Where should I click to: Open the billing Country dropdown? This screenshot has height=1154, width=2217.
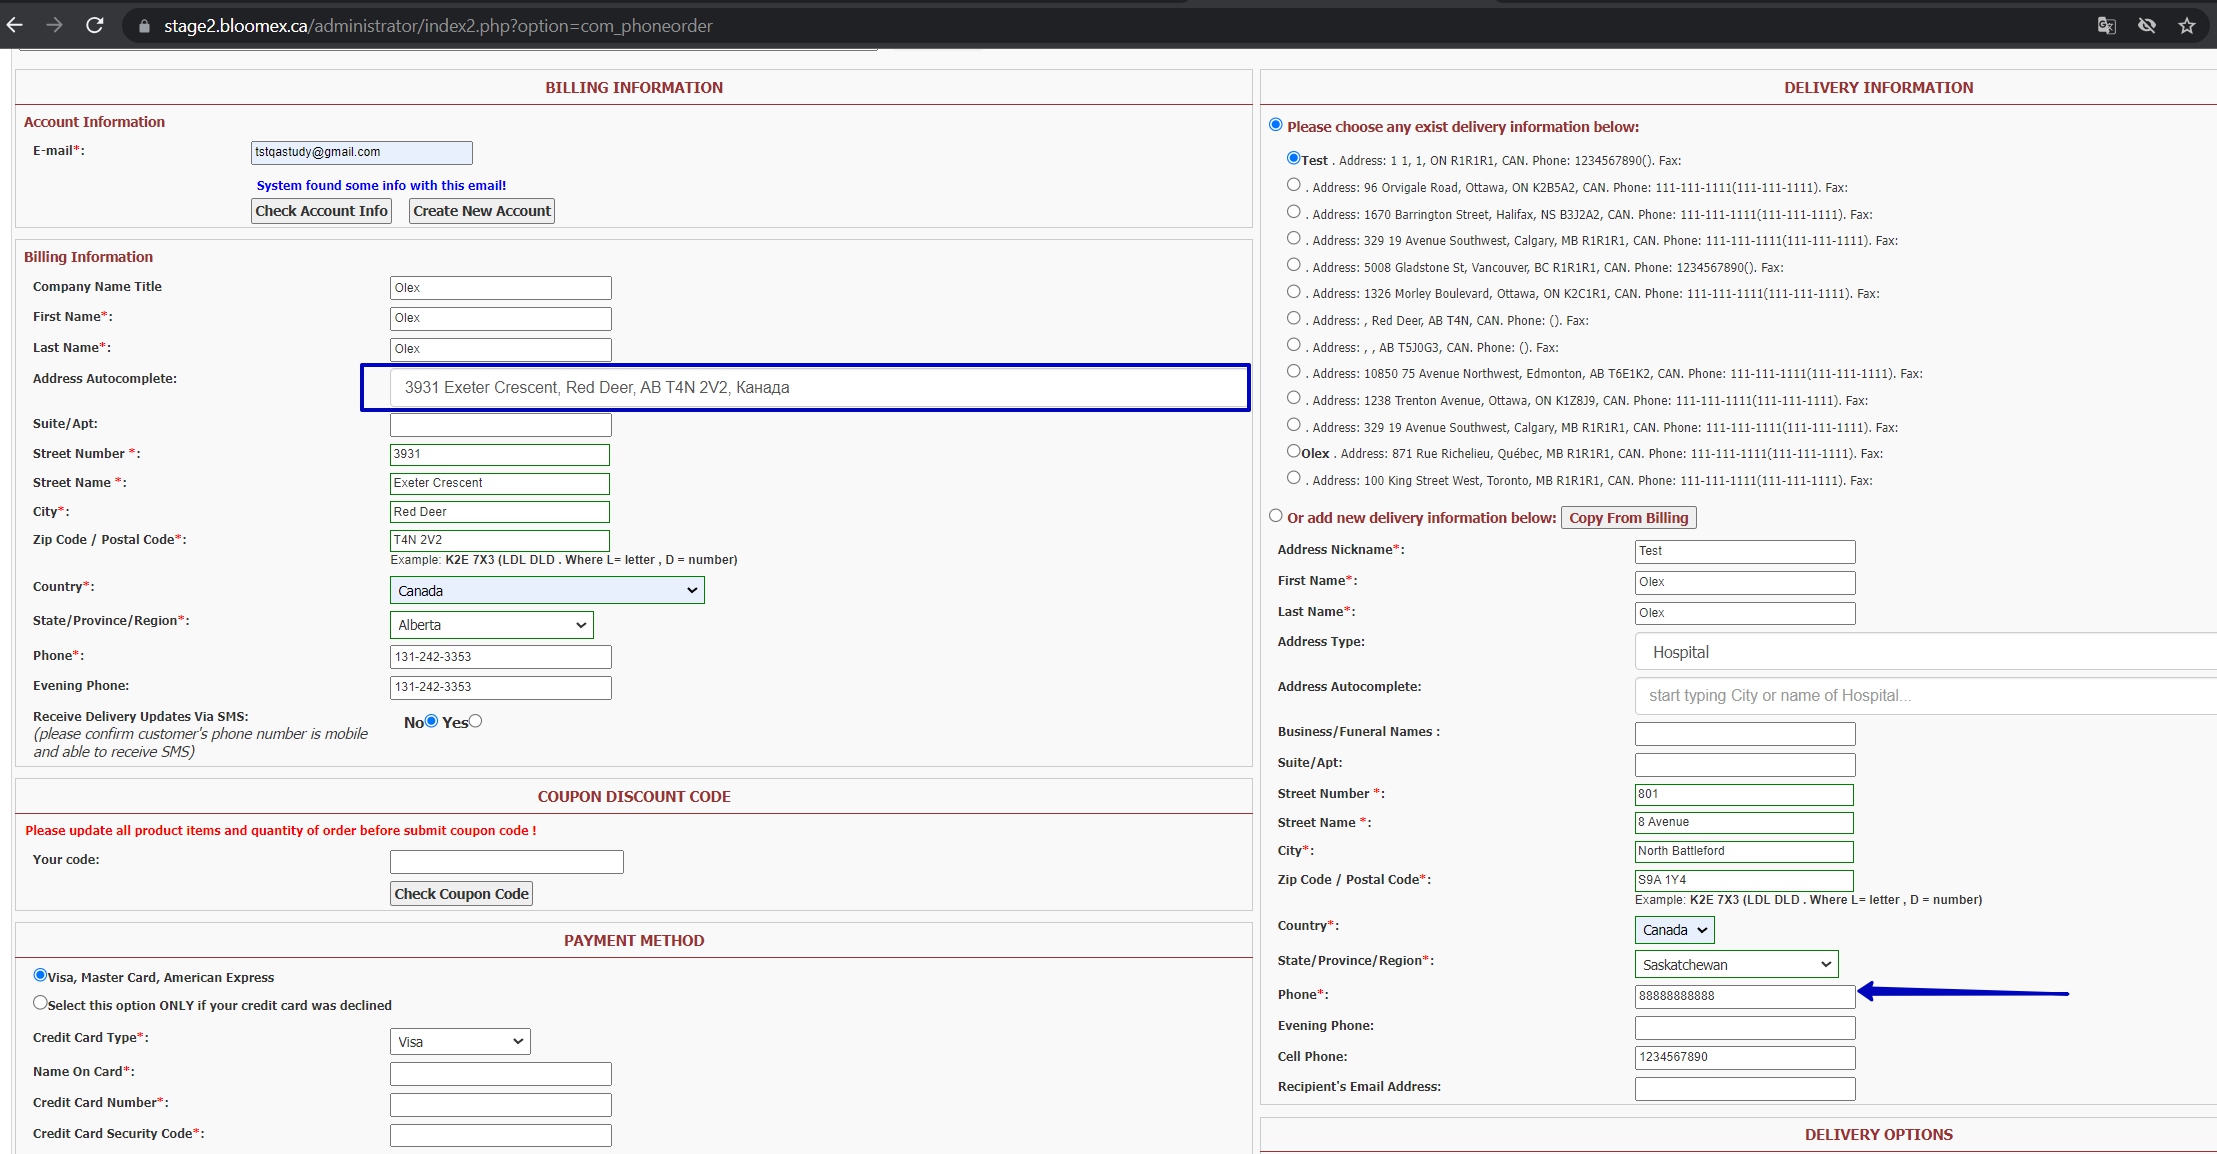(x=547, y=590)
